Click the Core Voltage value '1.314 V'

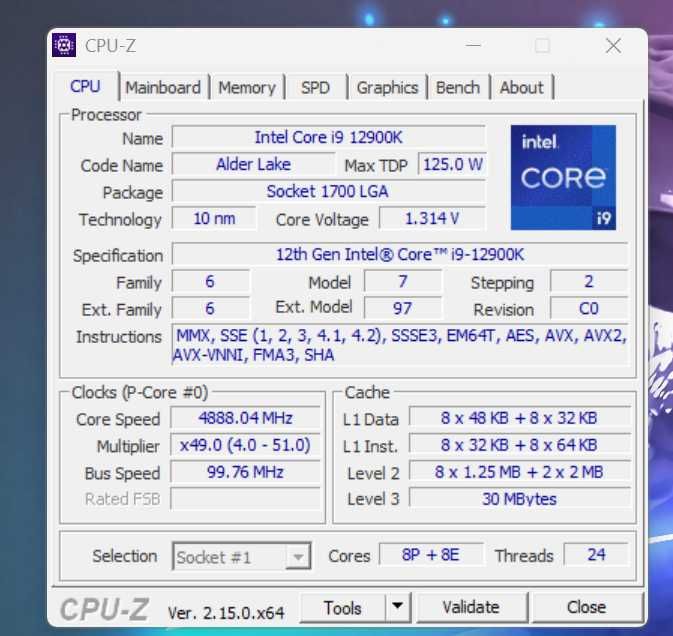click(x=432, y=218)
